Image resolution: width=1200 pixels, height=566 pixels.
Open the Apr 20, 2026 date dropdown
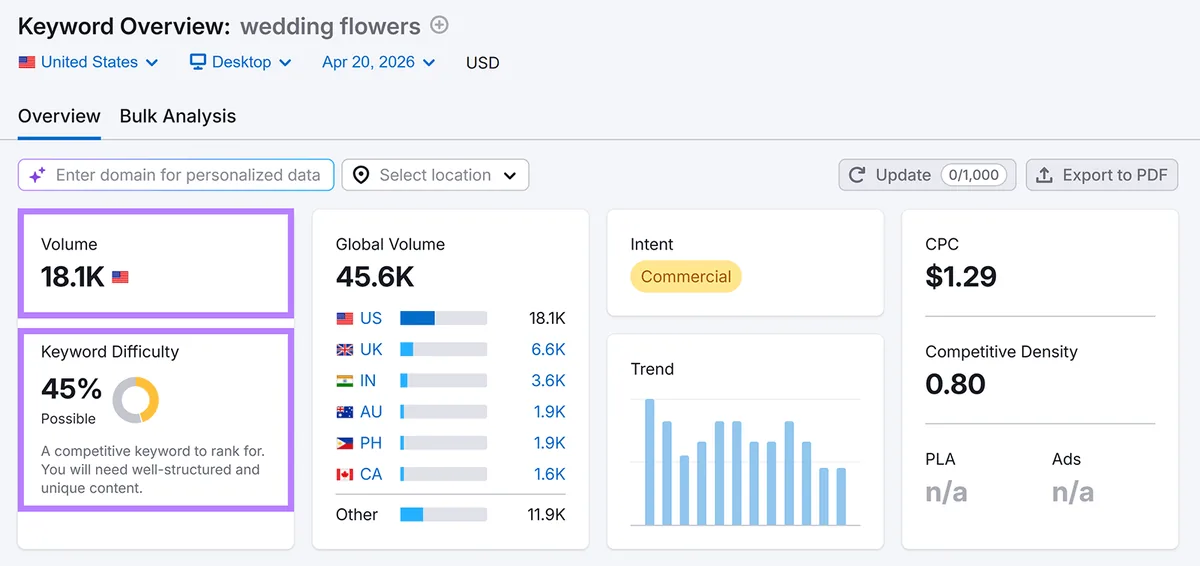click(x=379, y=62)
